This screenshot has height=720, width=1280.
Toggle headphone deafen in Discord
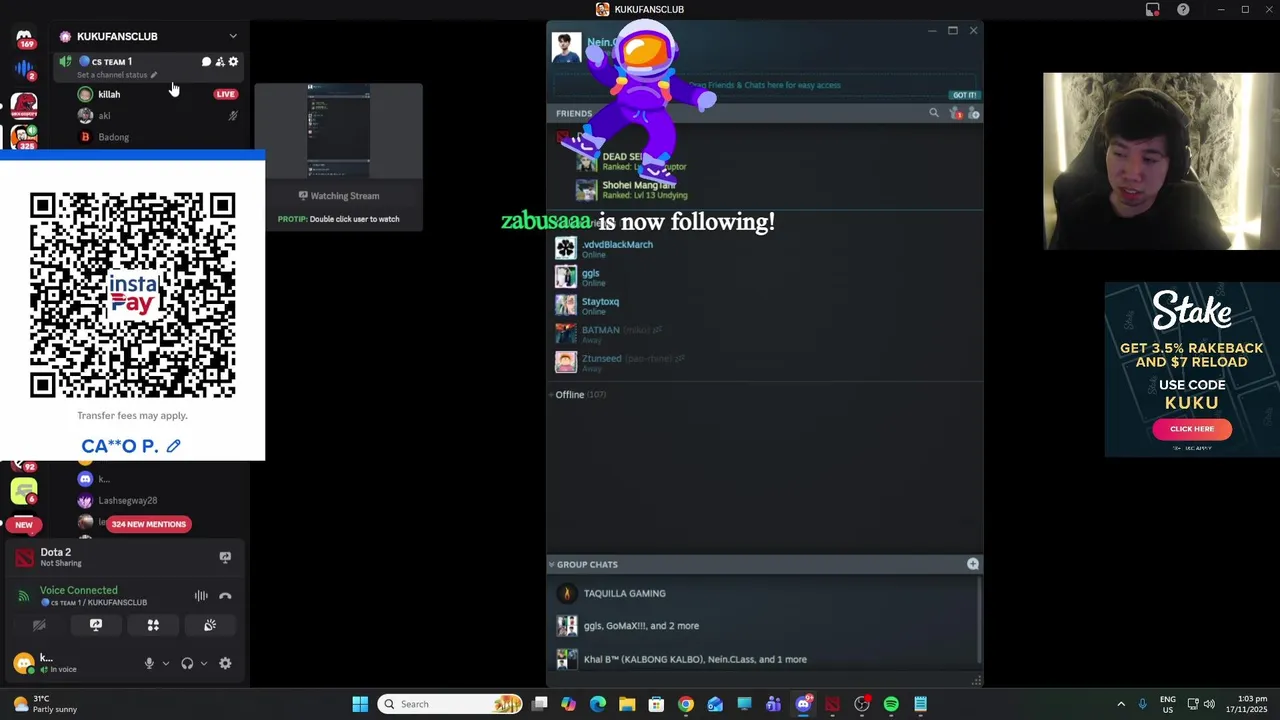[187, 663]
